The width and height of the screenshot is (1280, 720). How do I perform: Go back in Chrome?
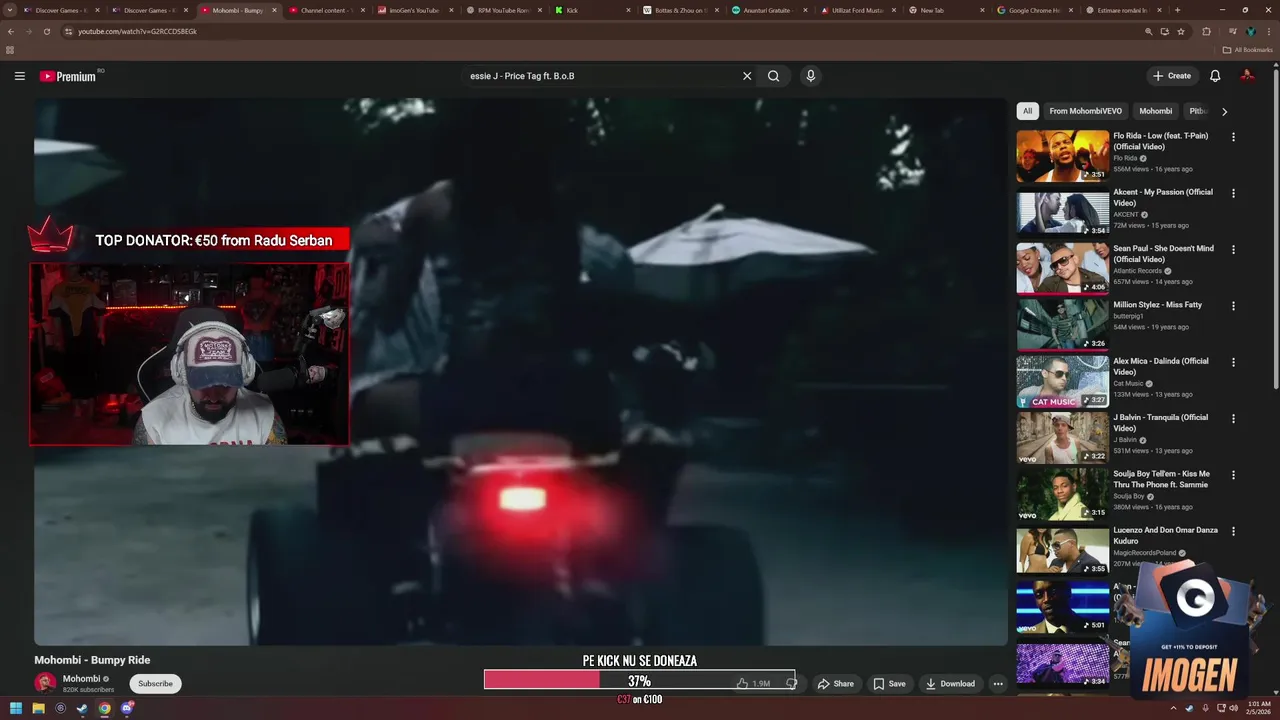pos(11,31)
